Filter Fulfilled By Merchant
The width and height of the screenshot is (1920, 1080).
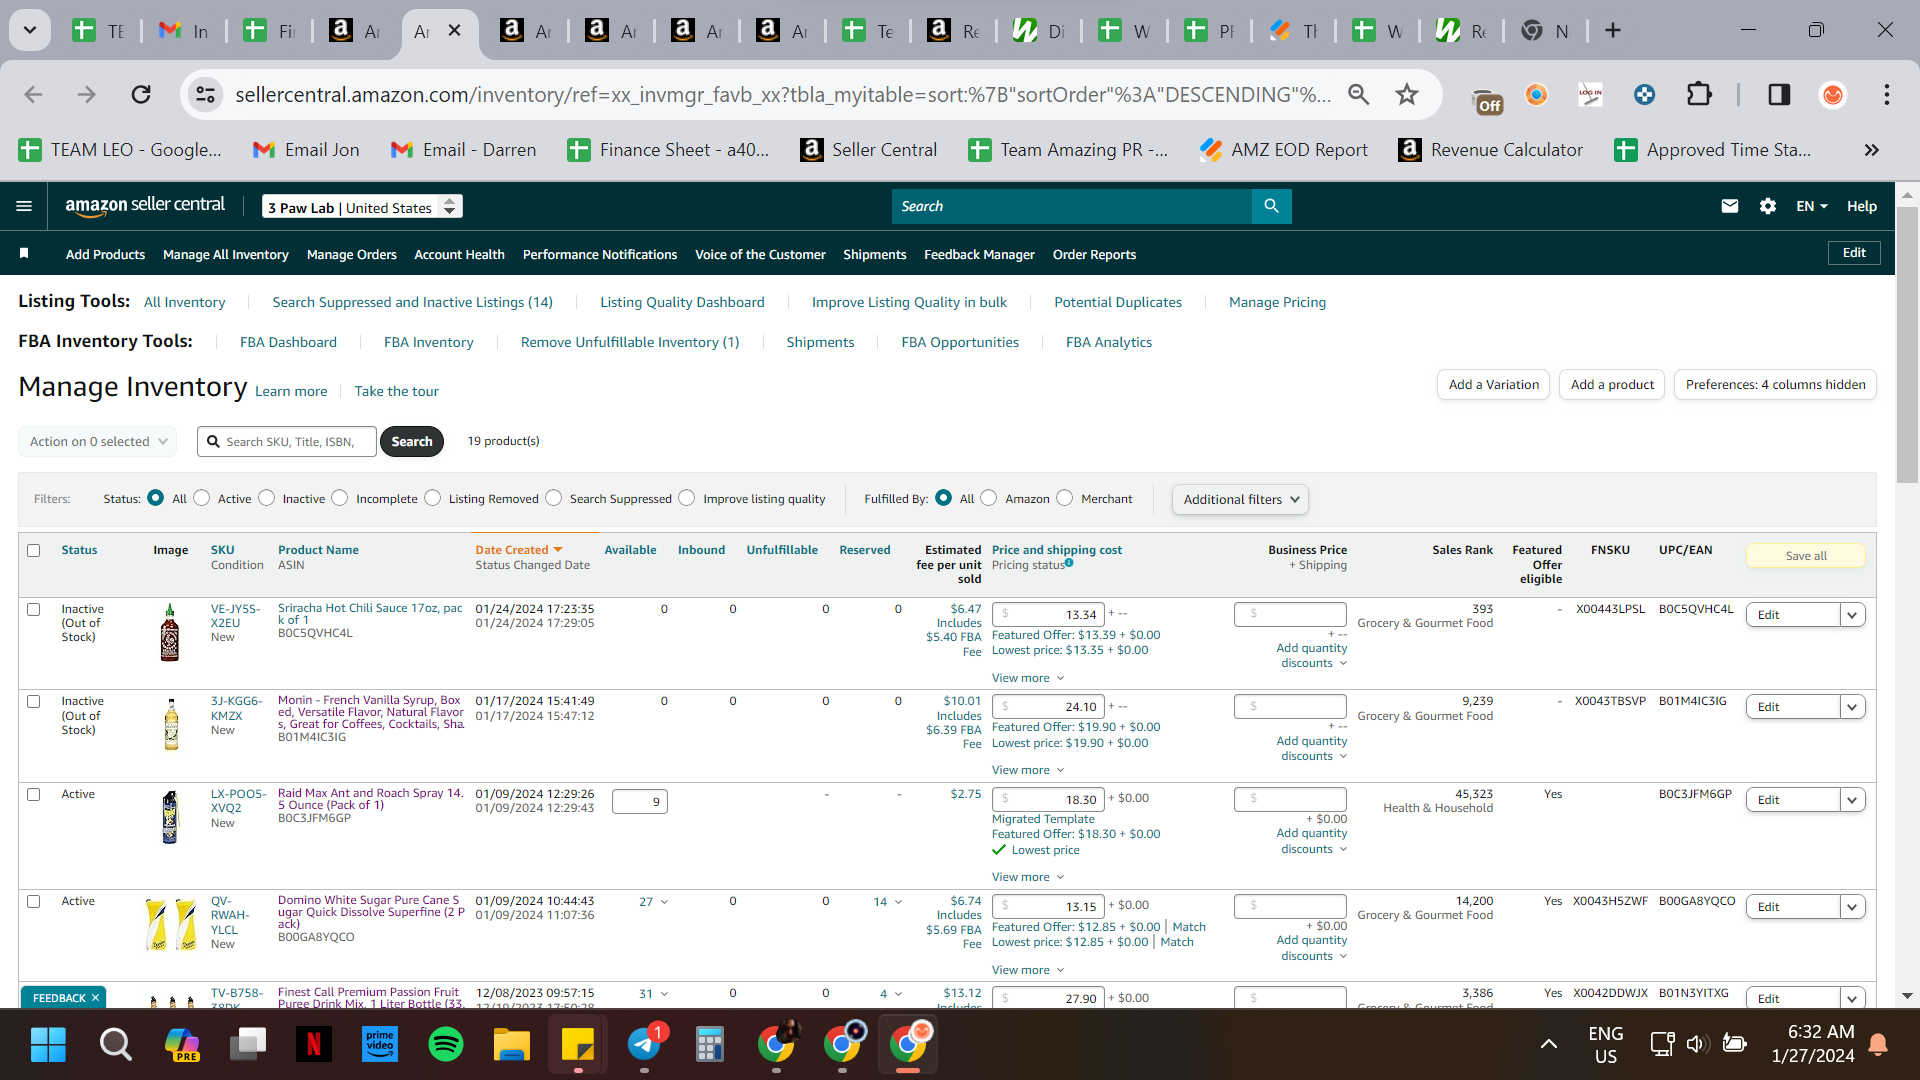click(x=1065, y=498)
